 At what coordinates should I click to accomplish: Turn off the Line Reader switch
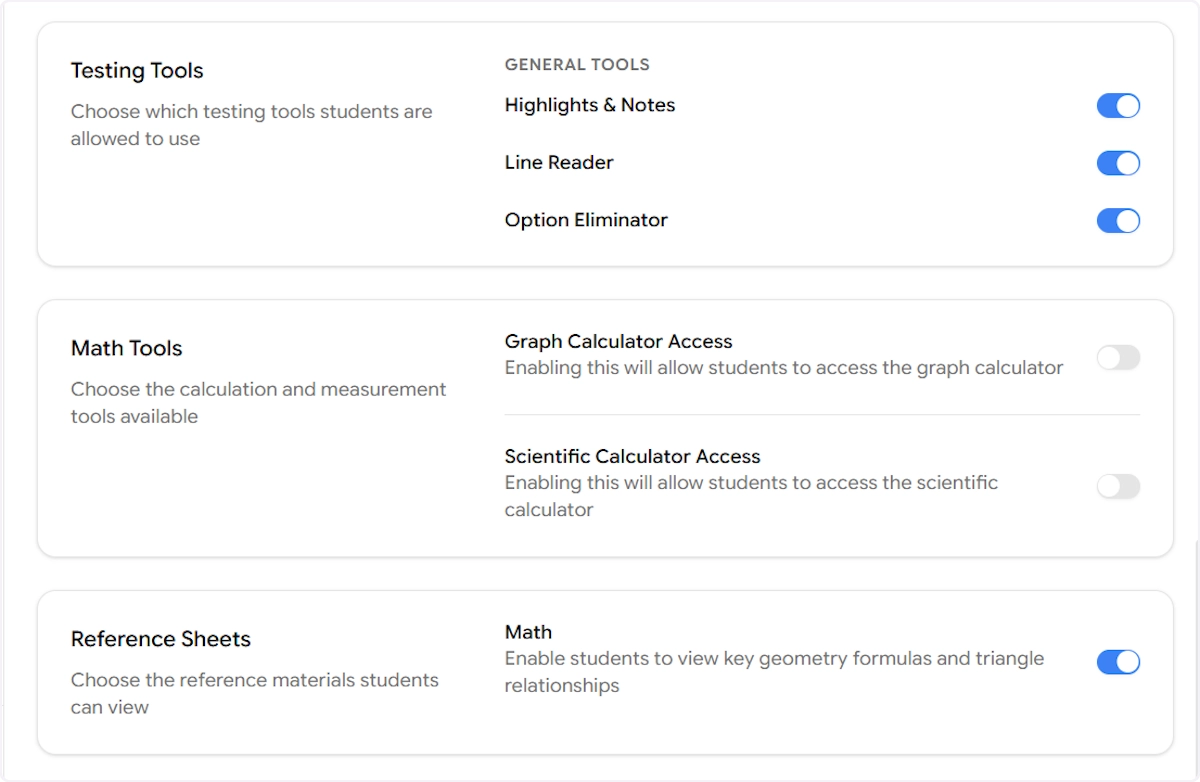click(1118, 163)
